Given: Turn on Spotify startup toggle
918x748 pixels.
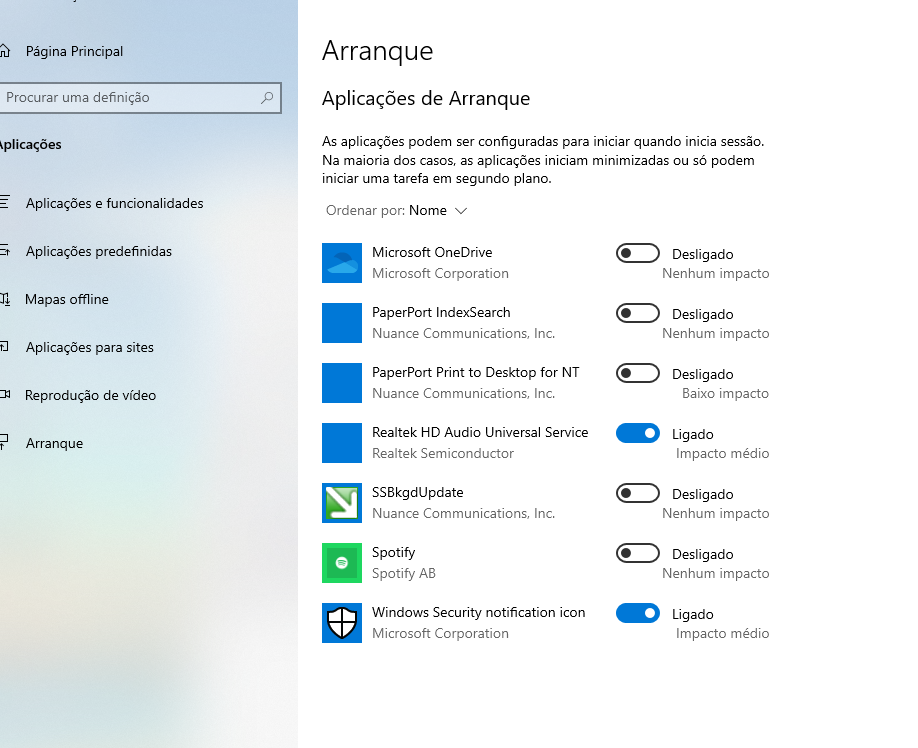Looking at the screenshot, I should (637, 554).
